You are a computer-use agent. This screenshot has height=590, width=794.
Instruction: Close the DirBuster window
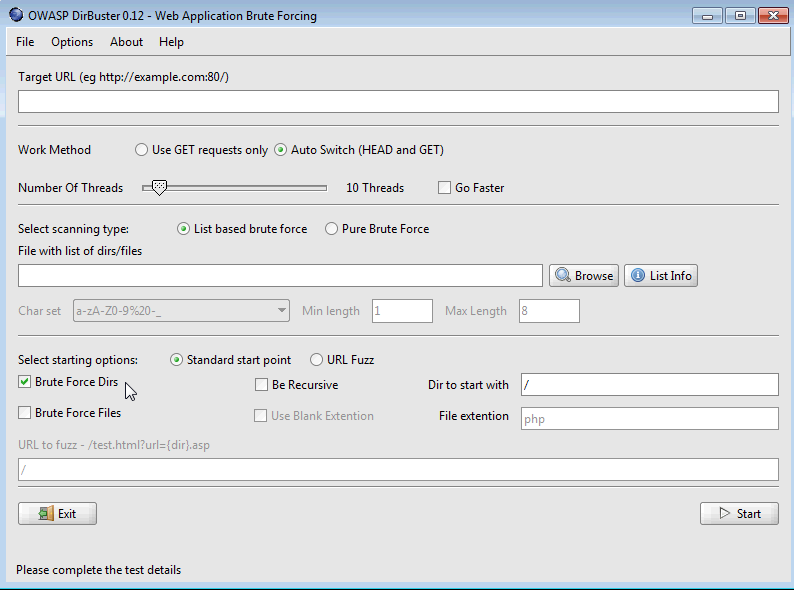(773, 16)
